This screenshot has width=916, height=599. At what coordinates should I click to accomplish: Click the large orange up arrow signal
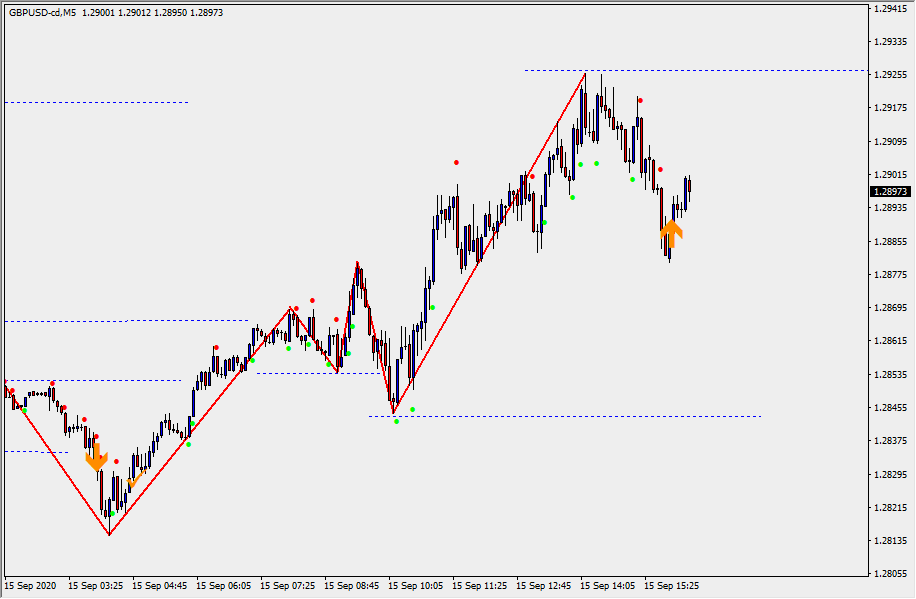pyautogui.click(x=671, y=234)
